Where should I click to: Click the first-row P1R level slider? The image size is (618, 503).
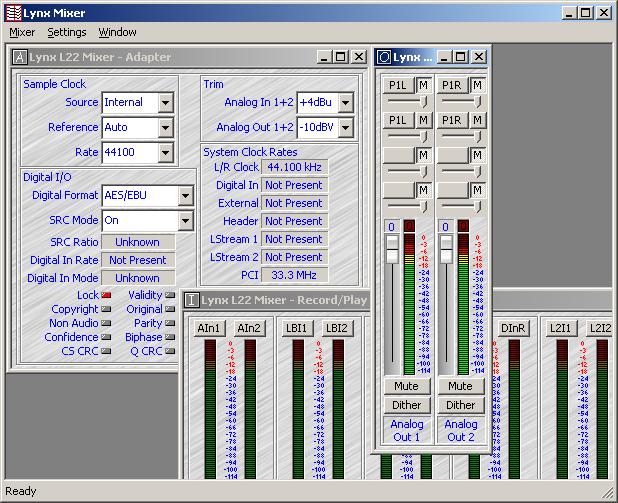point(478,102)
